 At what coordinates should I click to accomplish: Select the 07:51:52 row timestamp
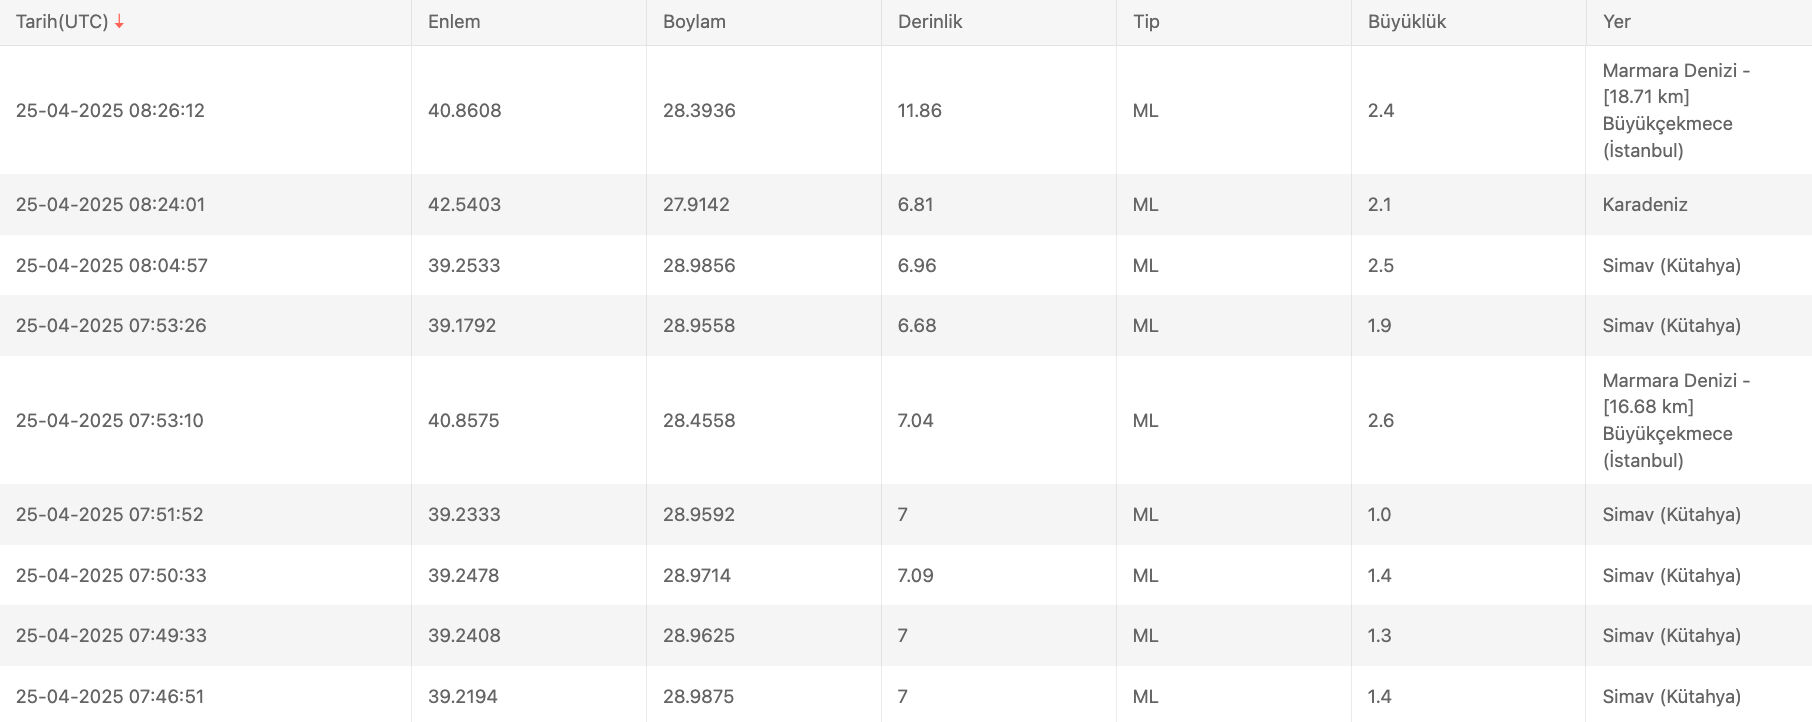(110, 515)
